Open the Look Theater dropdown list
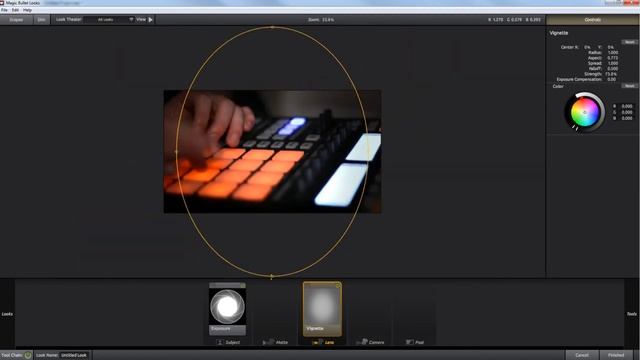 pos(109,20)
